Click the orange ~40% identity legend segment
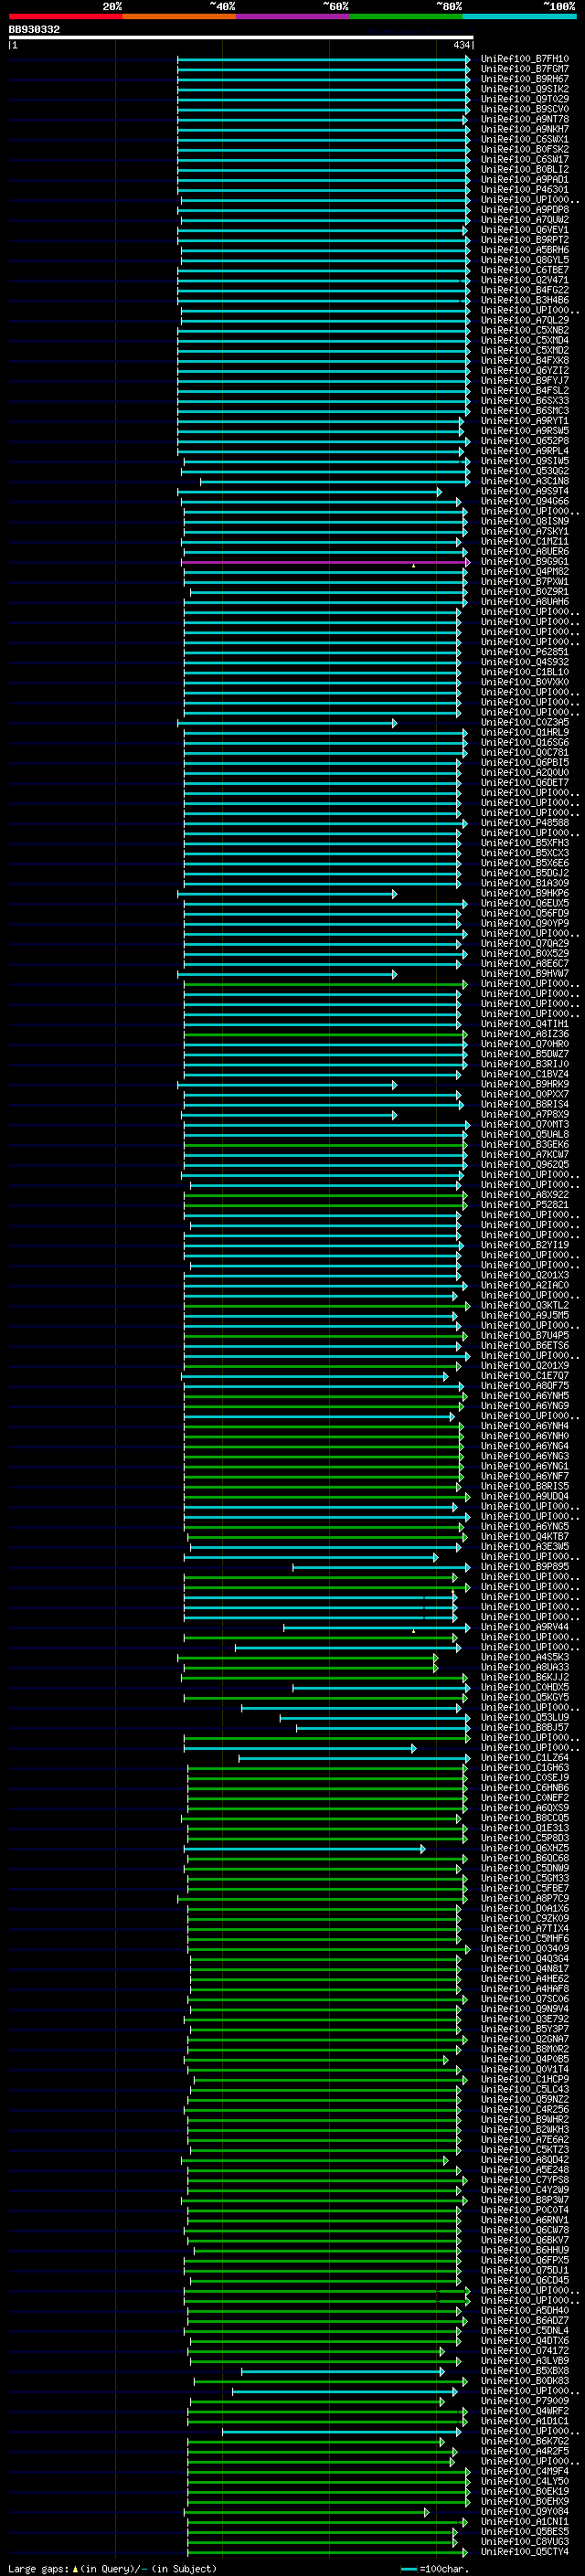This screenshot has height=2576, width=585. 179,16
